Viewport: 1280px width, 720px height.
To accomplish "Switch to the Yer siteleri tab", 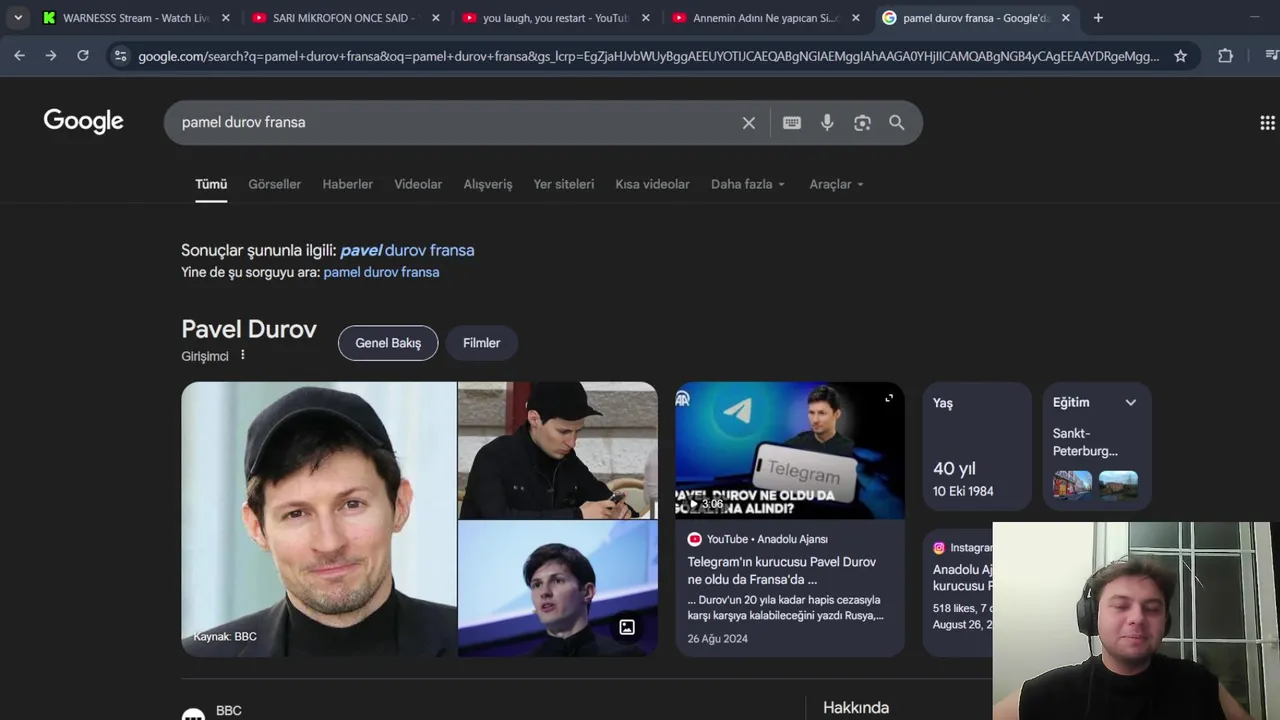I will click(x=564, y=184).
